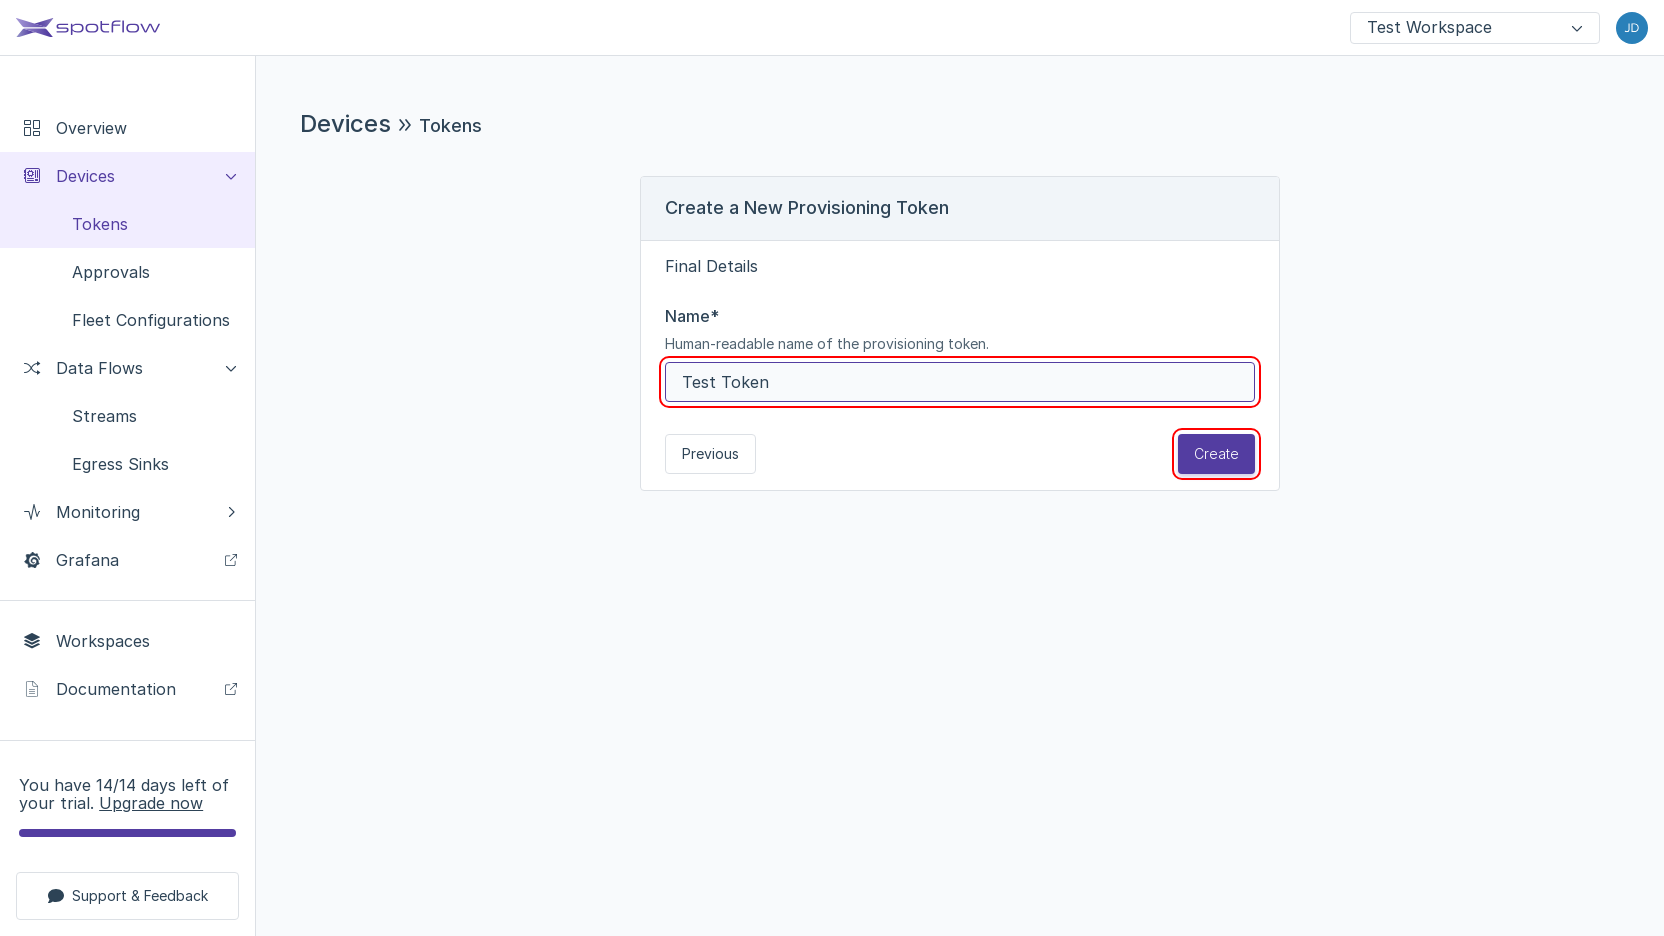Click the Workspaces layers icon
Screen dimensions: 1664x936
pyautogui.click(x=32, y=641)
